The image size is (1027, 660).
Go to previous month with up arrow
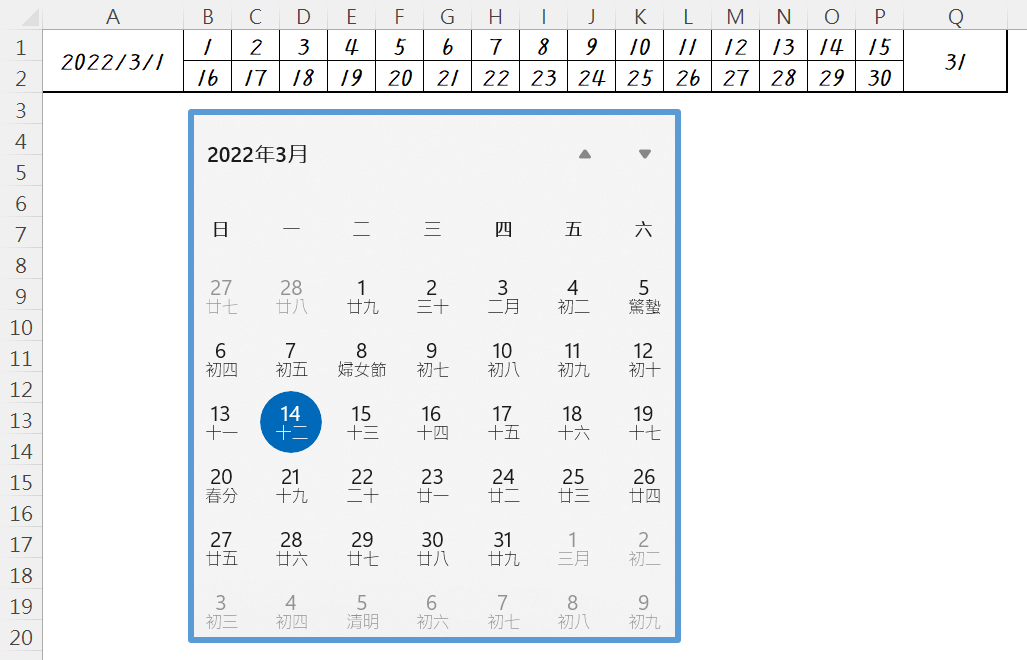click(585, 155)
